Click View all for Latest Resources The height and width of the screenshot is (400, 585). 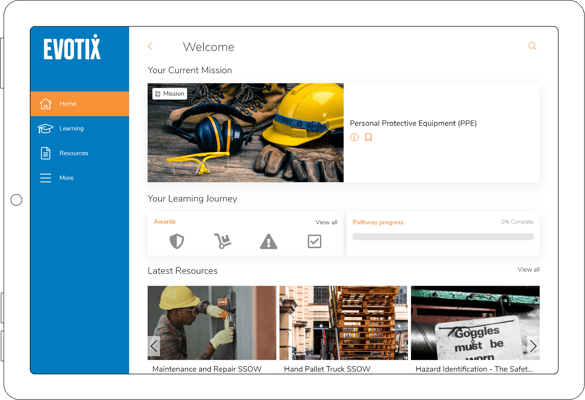pos(528,269)
